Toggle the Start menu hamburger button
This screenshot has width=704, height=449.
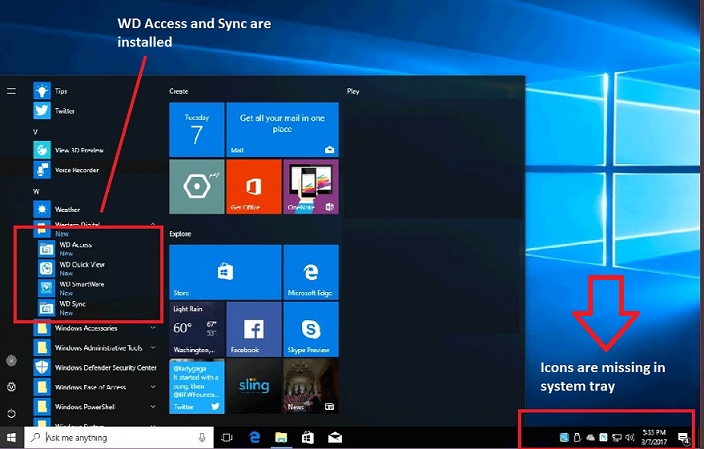point(11,91)
